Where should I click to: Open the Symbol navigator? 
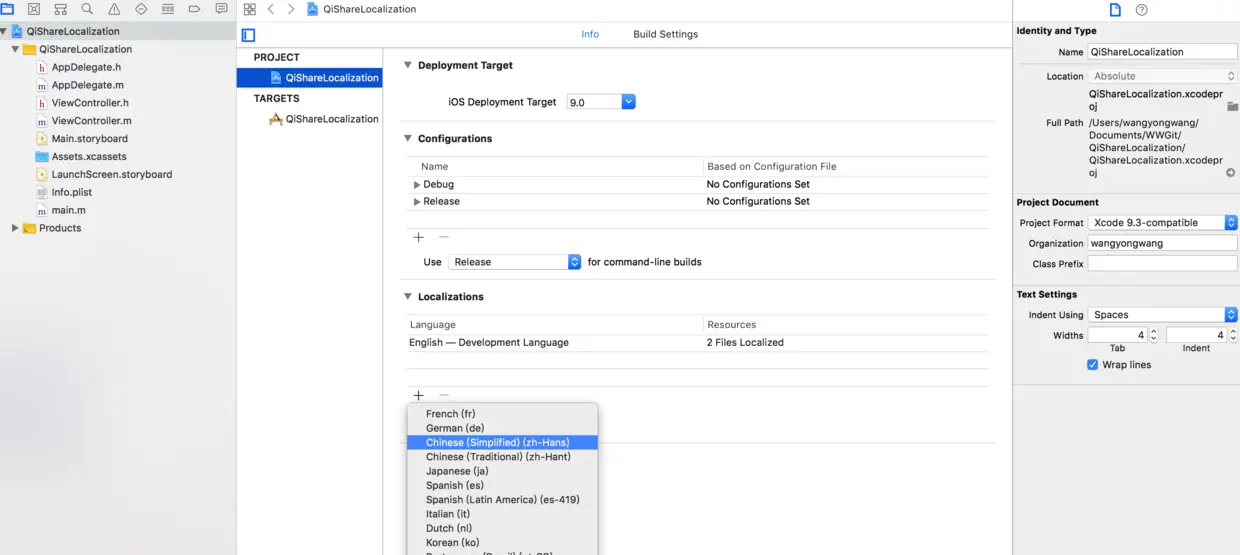pyautogui.click(x=61, y=9)
